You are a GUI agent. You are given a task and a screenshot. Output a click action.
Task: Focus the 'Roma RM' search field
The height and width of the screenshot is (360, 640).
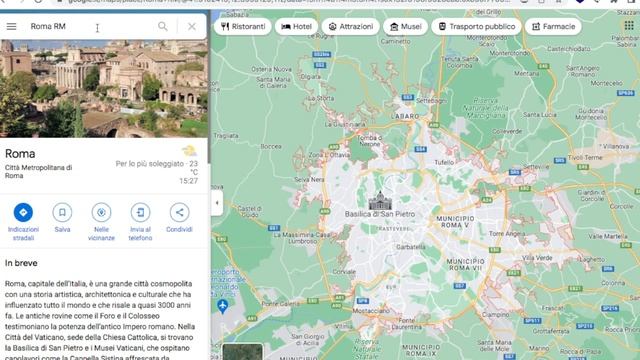coord(90,27)
